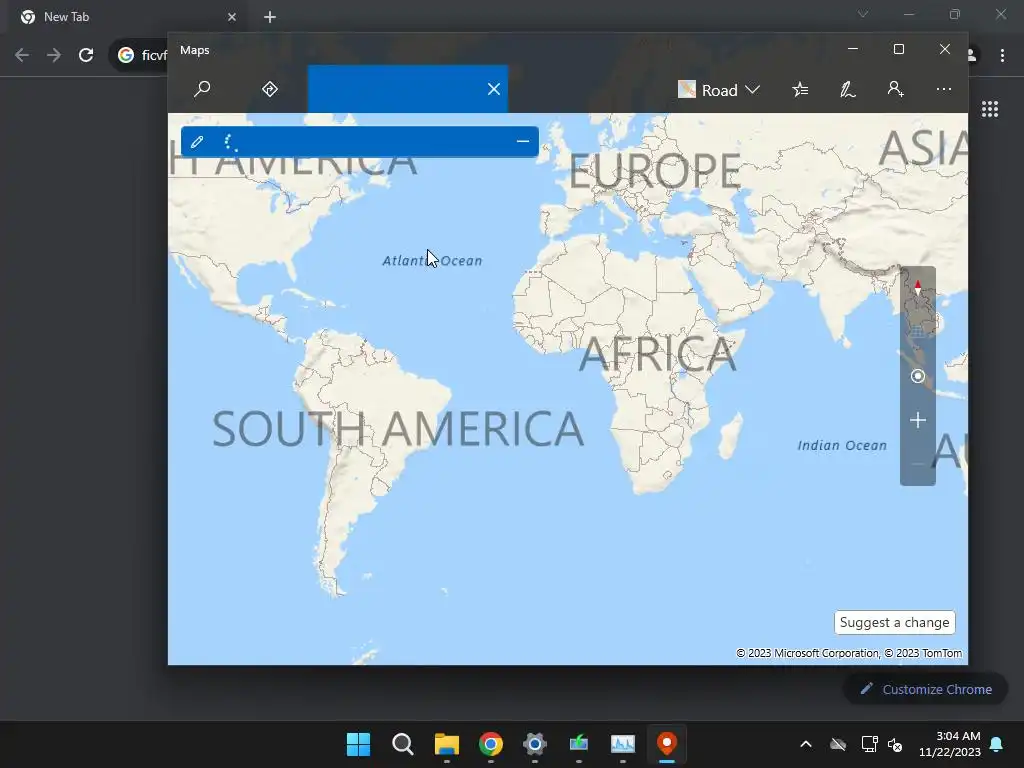This screenshot has height=768, width=1024.
Task: Click the Chrome address bar
Action: click(x=138, y=55)
